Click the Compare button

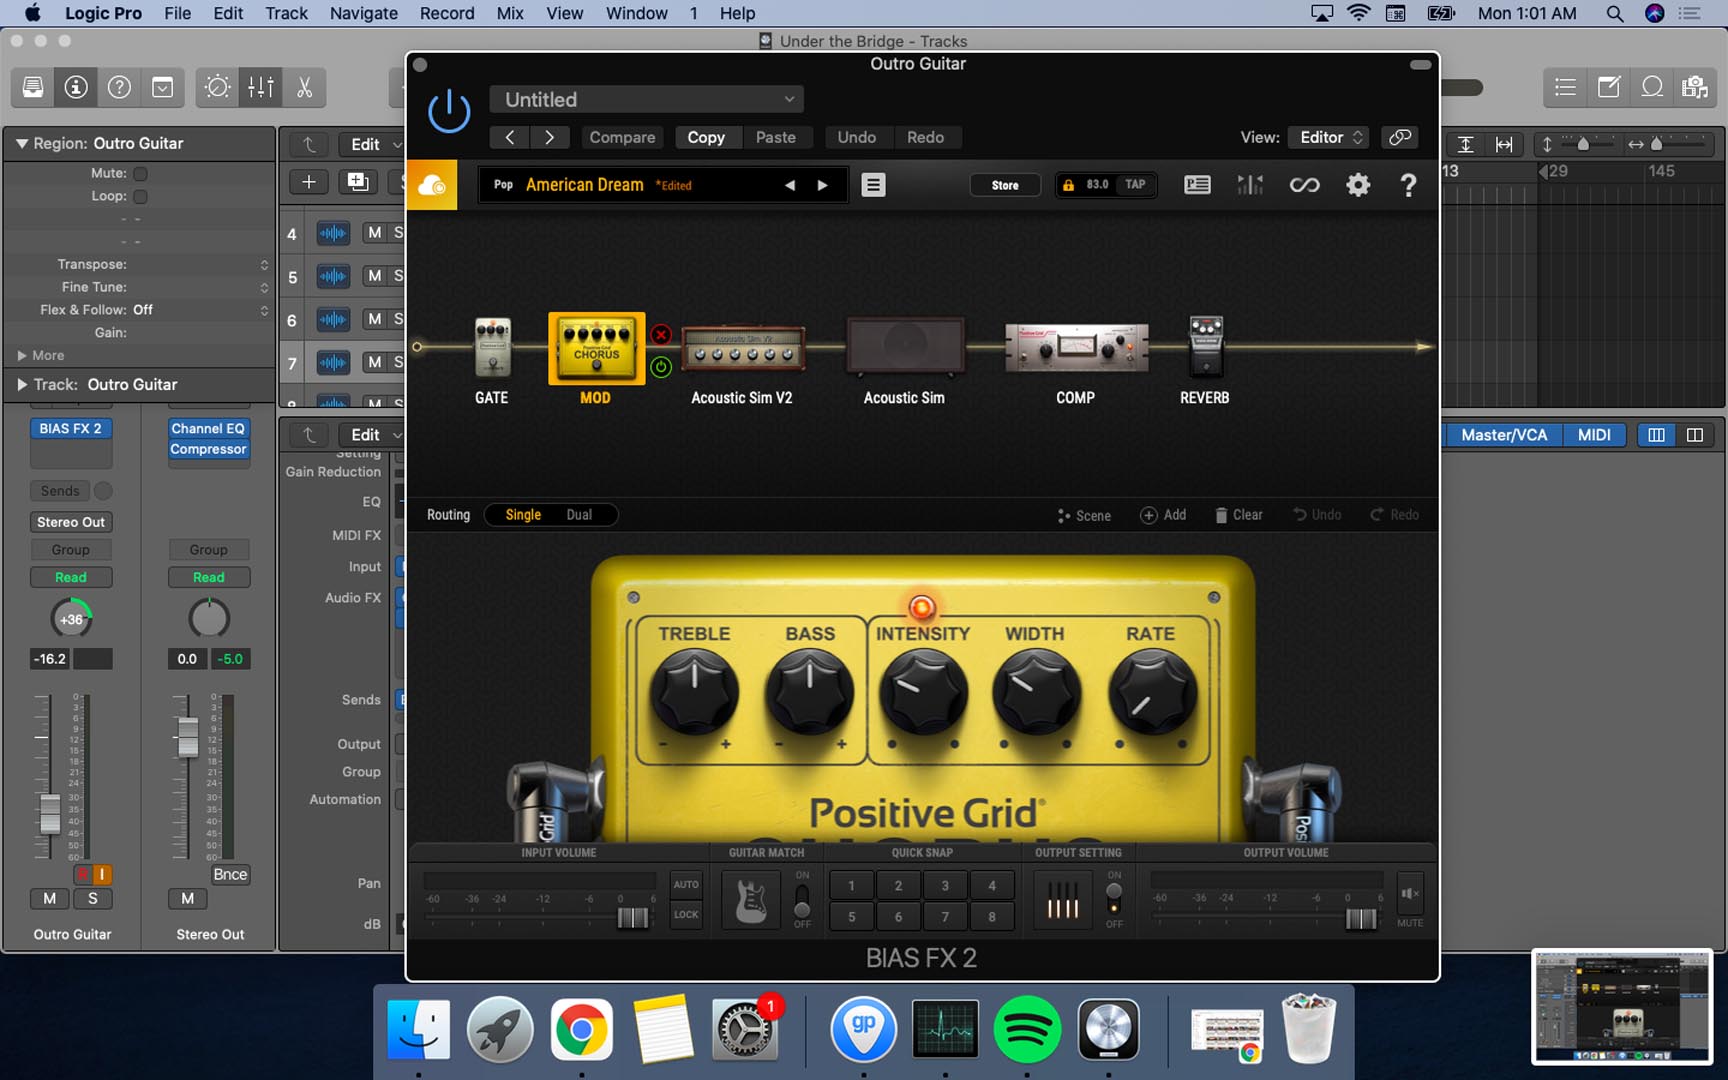click(622, 137)
